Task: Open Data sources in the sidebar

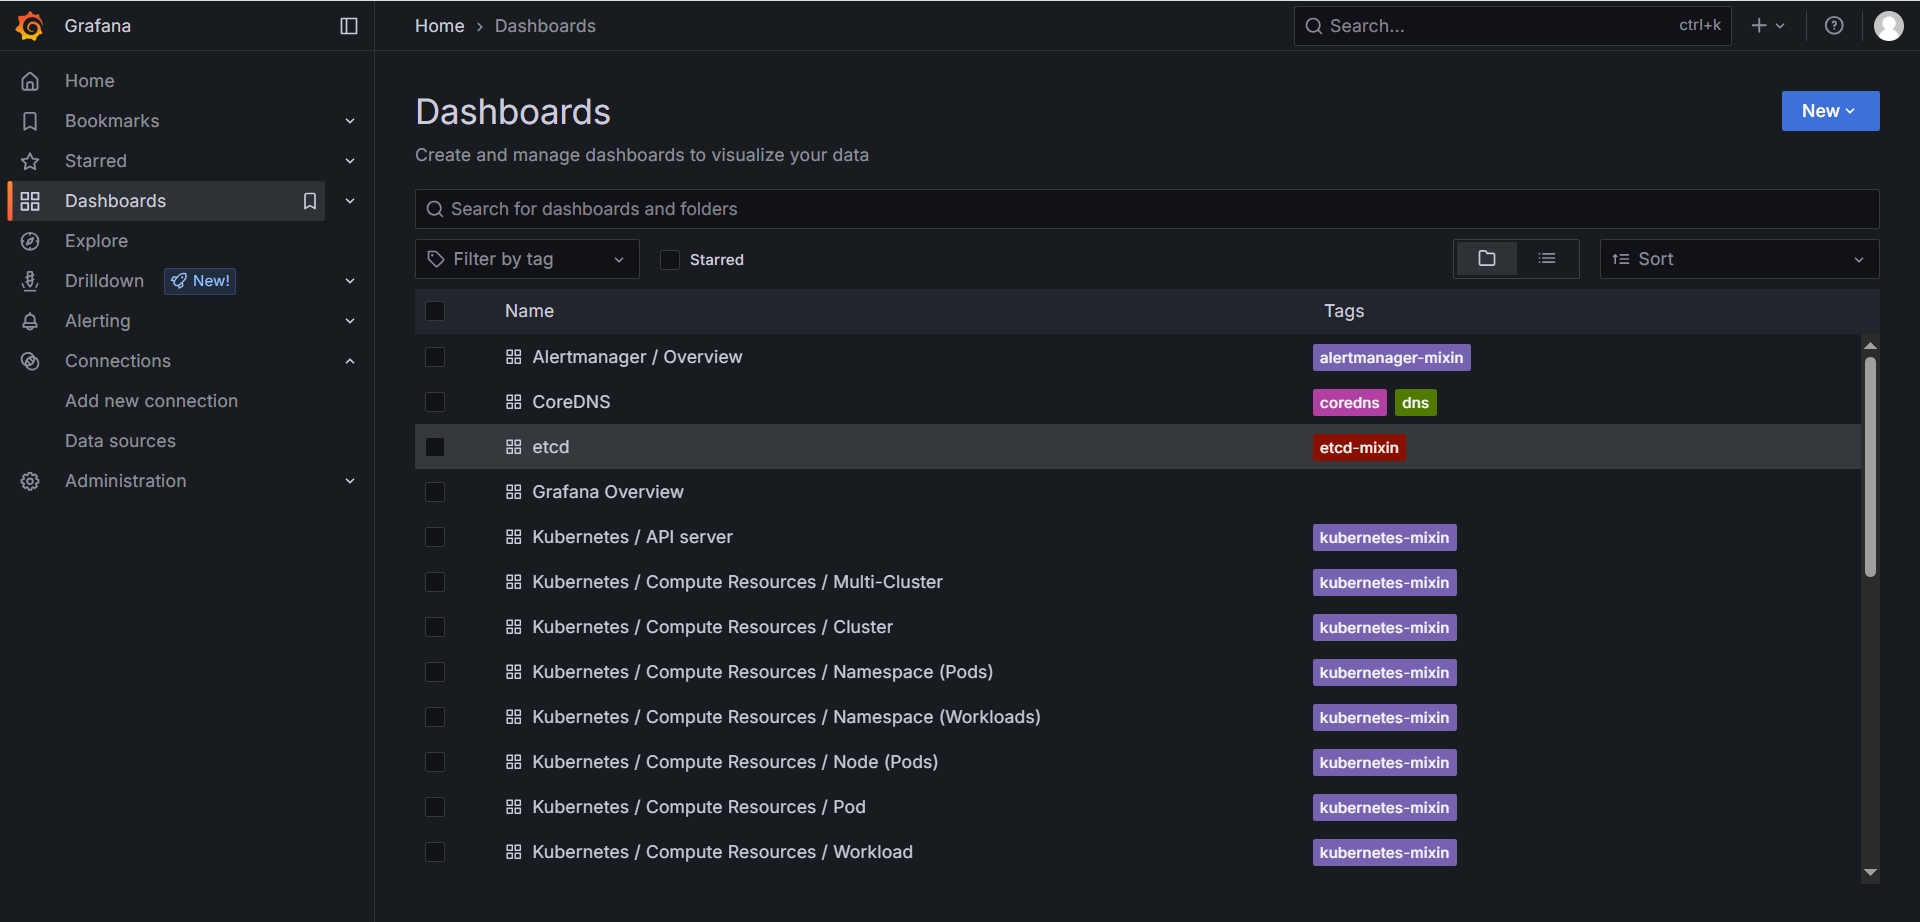Action: pos(120,441)
